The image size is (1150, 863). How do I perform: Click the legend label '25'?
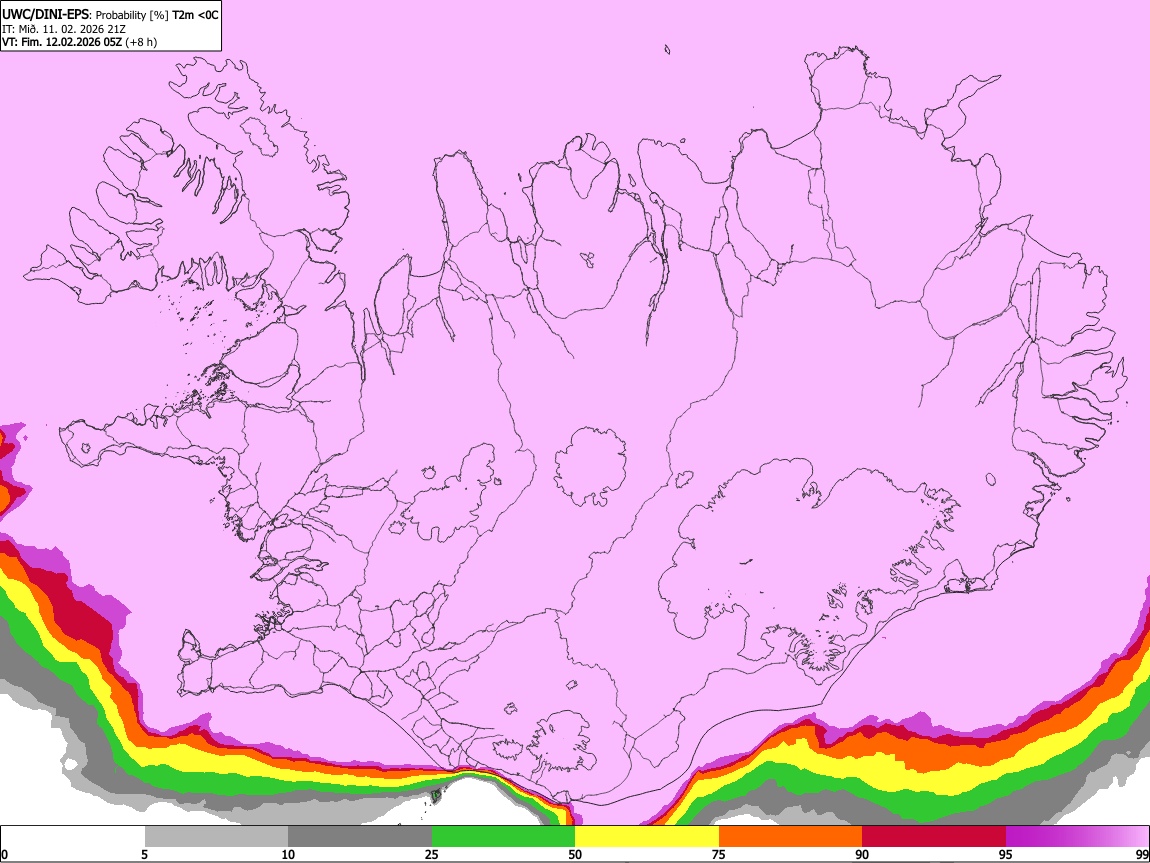[x=432, y=855]
